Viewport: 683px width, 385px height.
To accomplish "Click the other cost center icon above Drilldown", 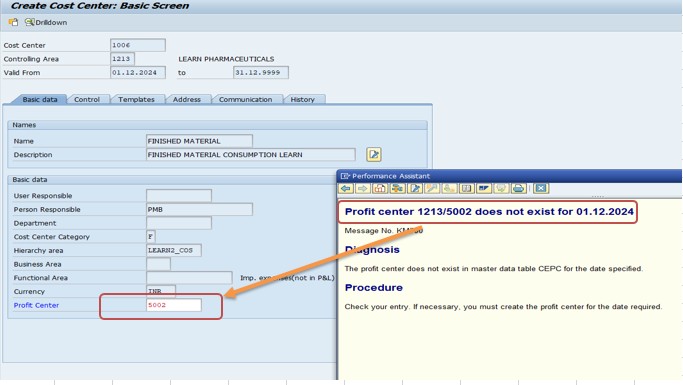I will pyautogui.click(x=14, y=22).
